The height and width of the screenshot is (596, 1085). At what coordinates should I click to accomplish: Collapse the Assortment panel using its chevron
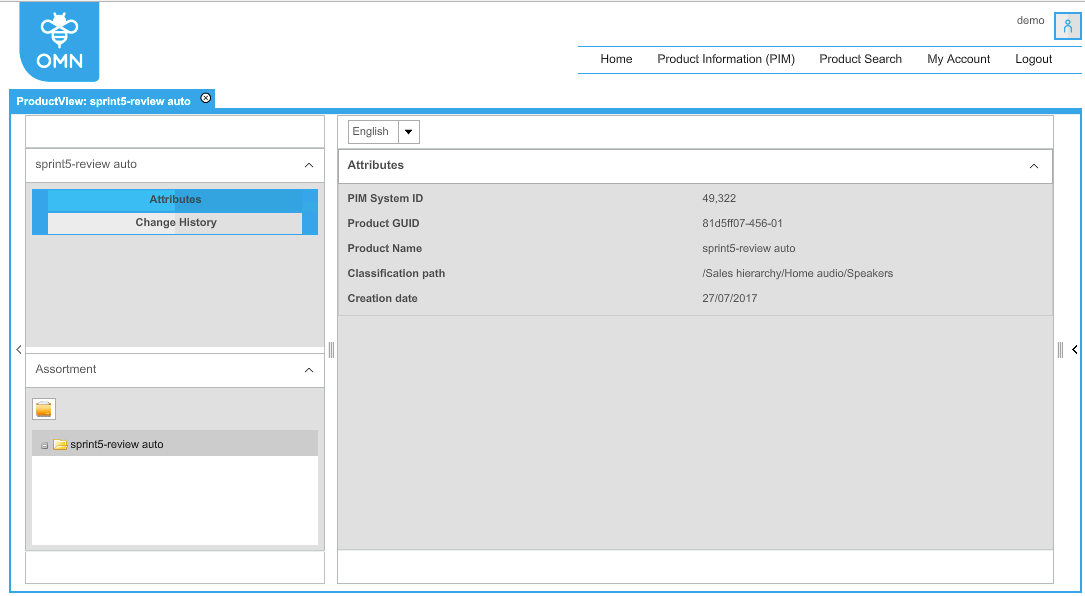point(309,370)
